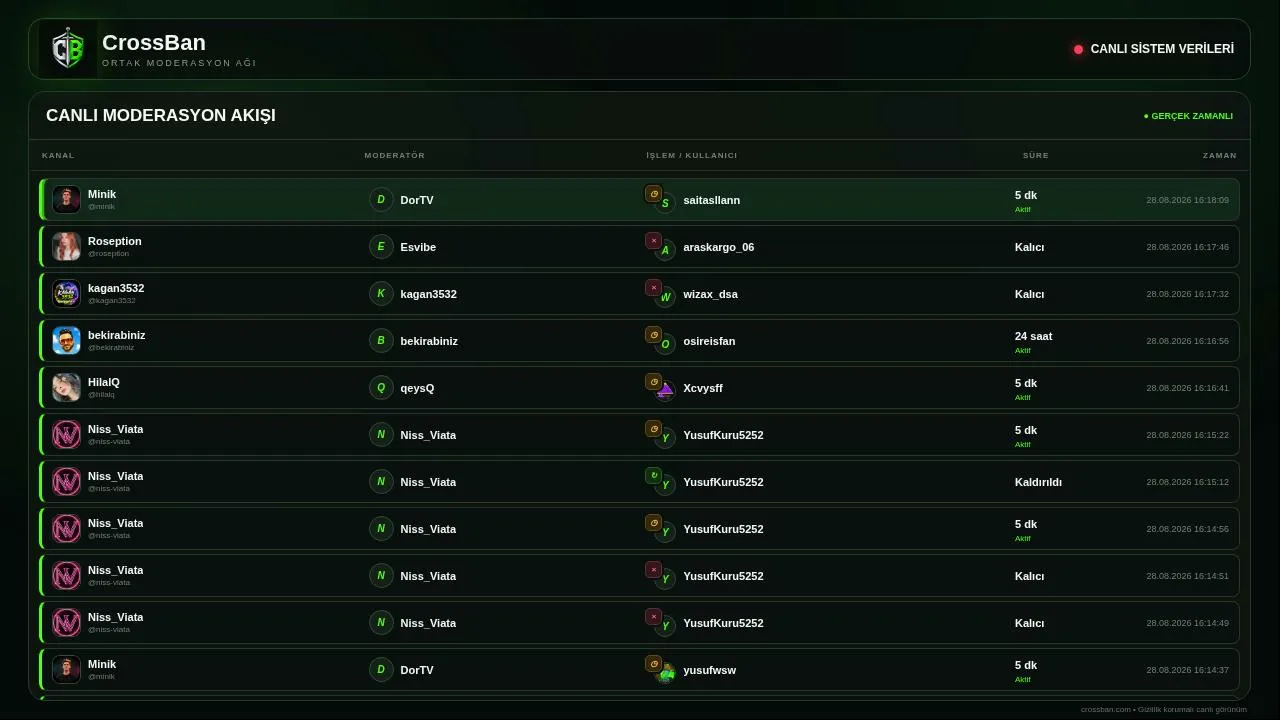Click the ZAMAN column header

(x=1219, y=156)
